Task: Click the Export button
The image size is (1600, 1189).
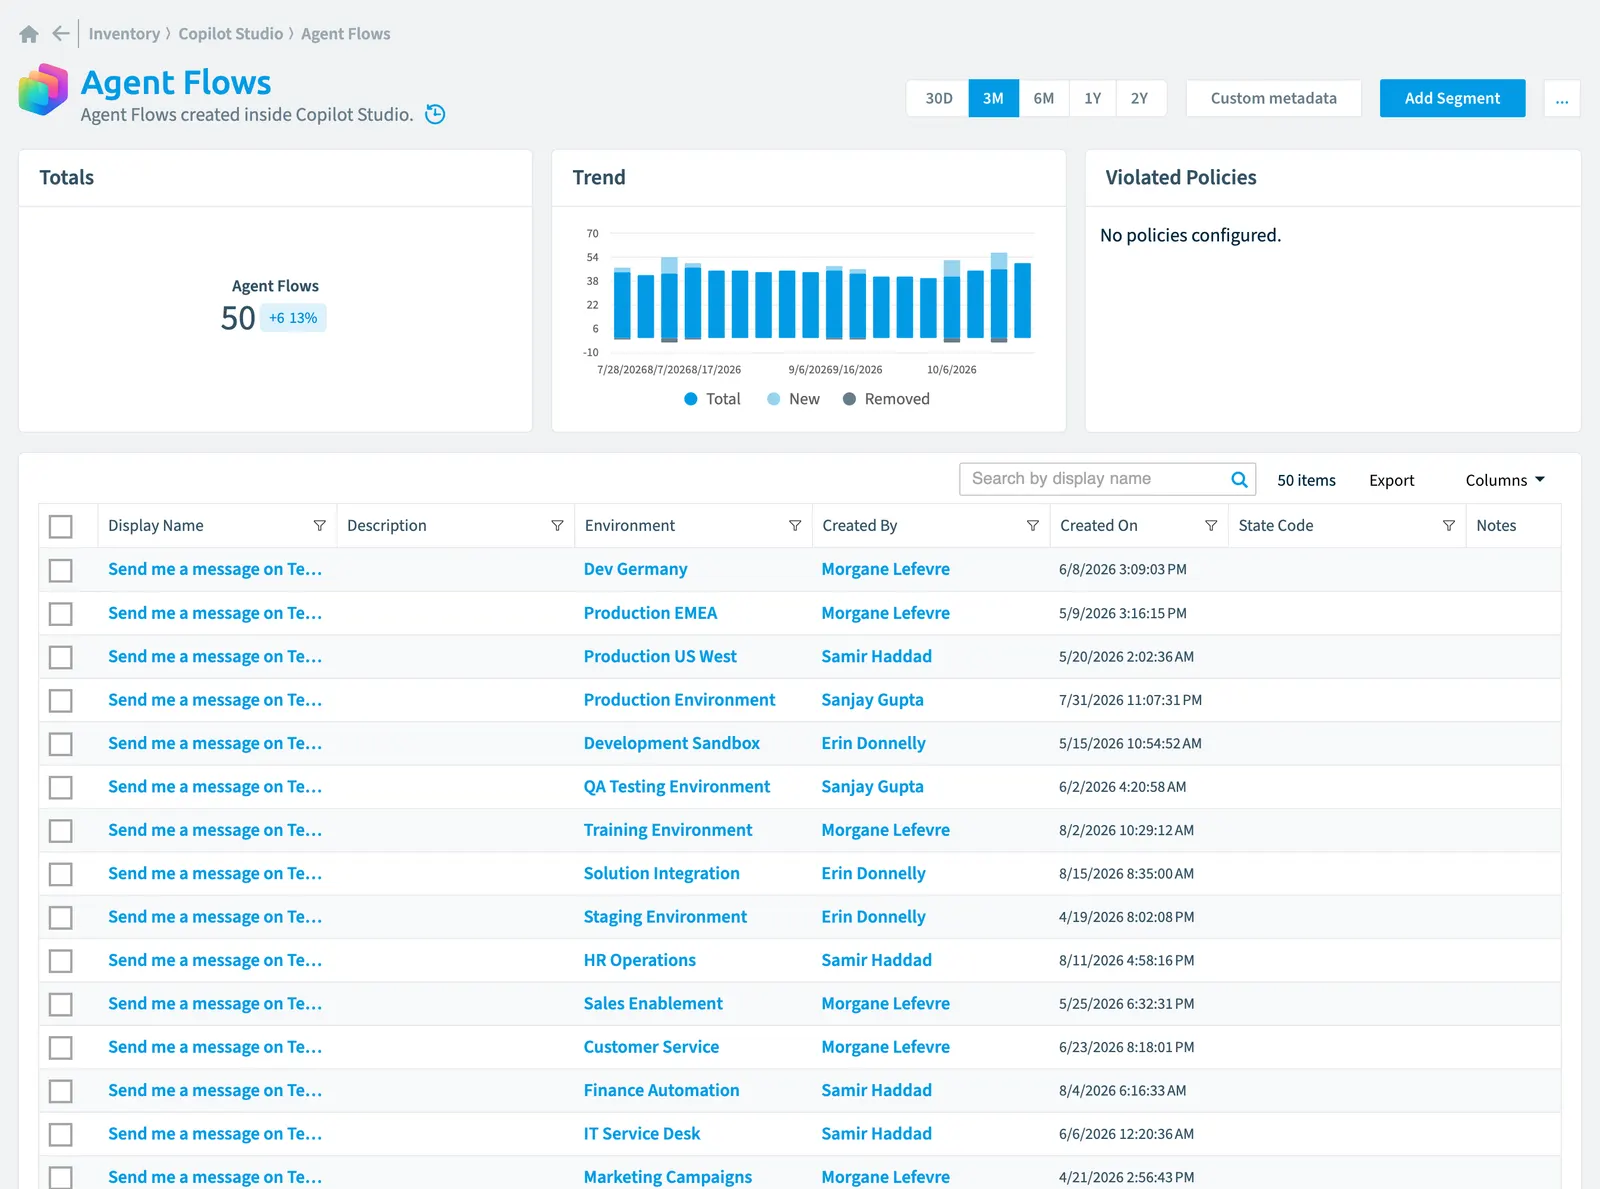Action: [1391, 480]
